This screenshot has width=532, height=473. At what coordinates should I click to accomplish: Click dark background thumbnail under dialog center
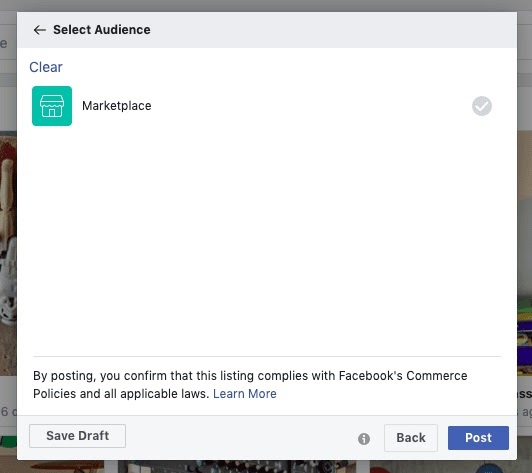(237, 467)
